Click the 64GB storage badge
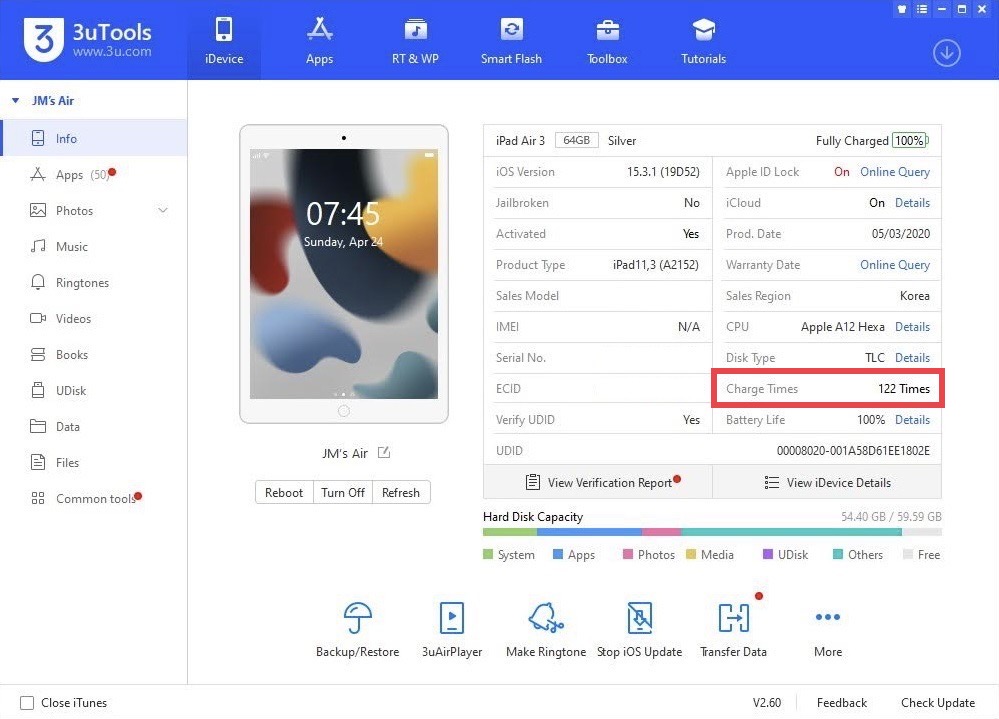Viewport: 999px width, 719px height. pos(577,140)
